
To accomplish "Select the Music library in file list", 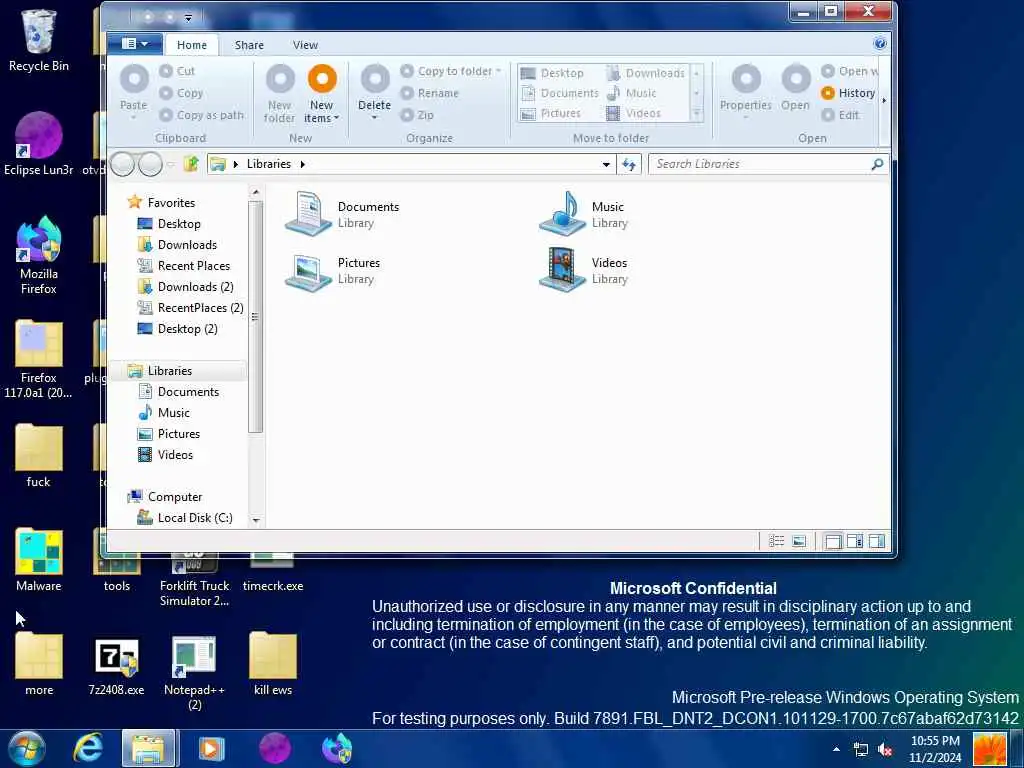I will (583, 214).
